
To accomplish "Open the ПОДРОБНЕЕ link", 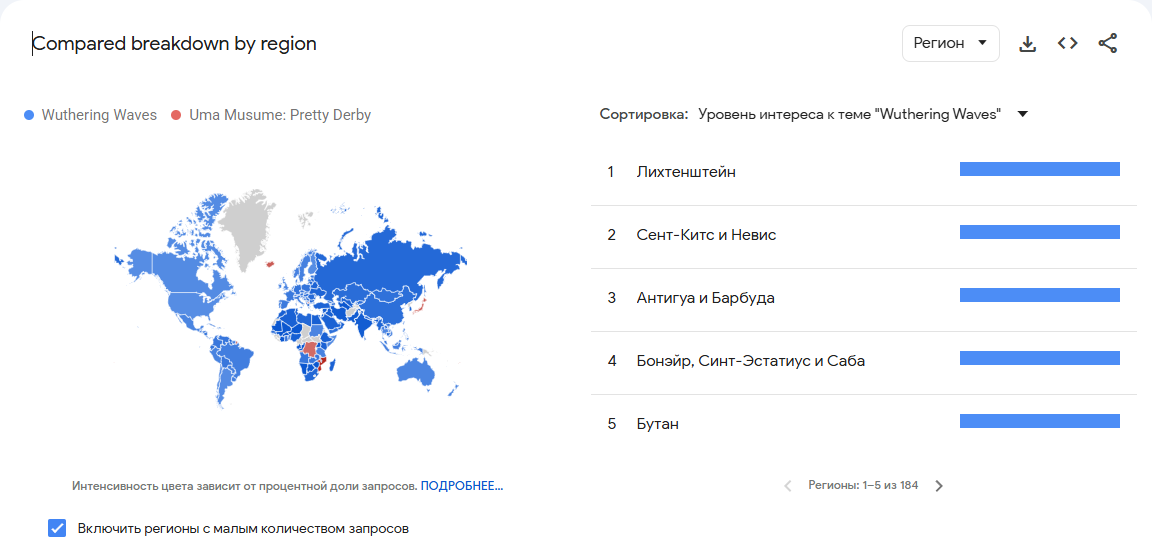I will (x=461, y=486).
